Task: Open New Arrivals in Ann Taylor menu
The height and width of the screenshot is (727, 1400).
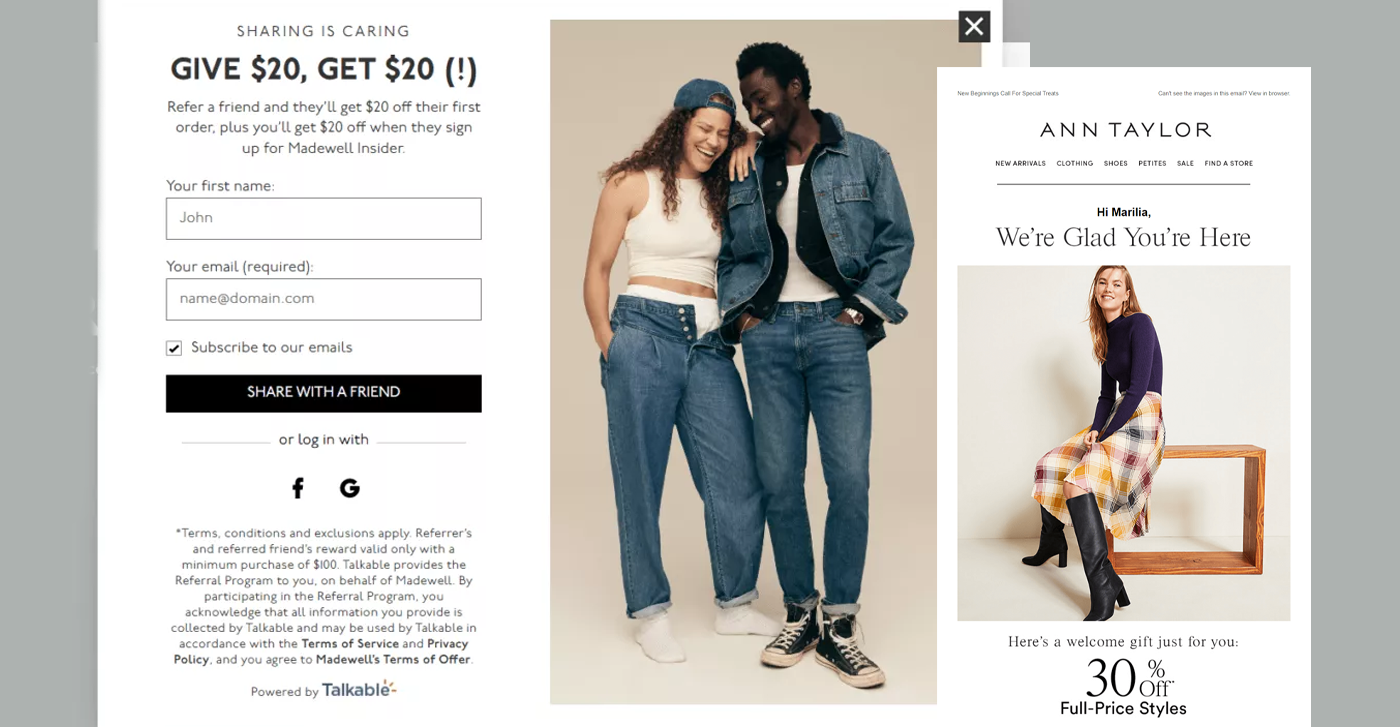Action: 1020,163
